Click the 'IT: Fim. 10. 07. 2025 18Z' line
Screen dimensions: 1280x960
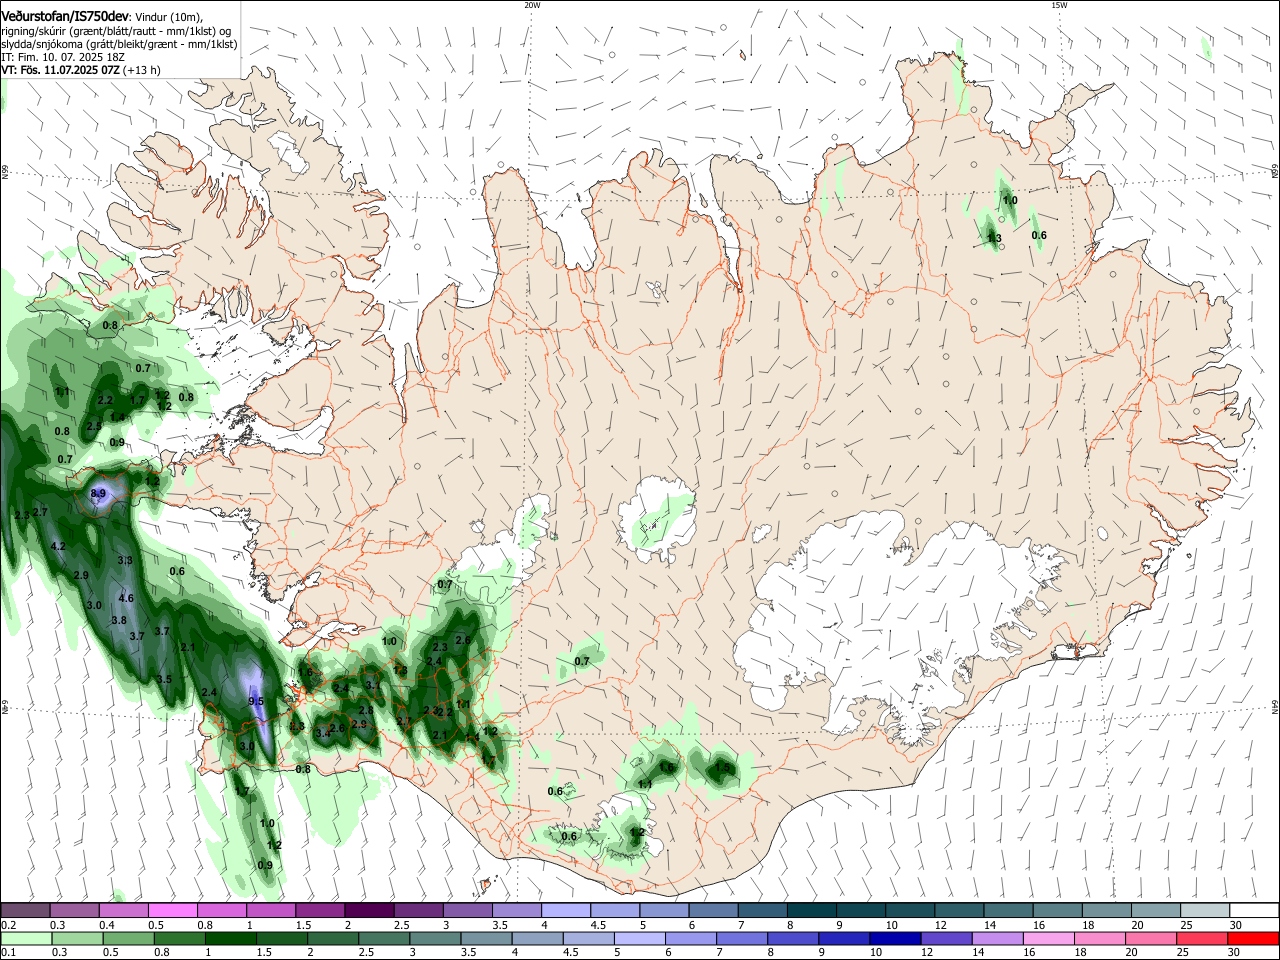(63, 57)
